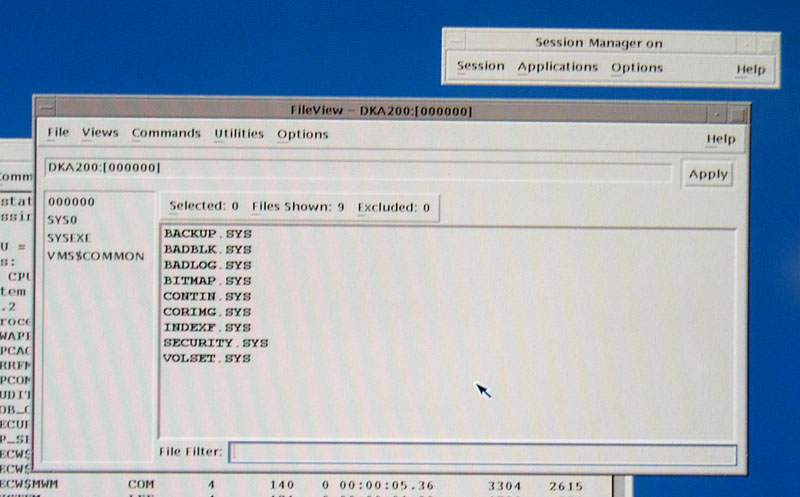Click the File Filter text field
The width and height of the screenshot is (800, 497).
pyautogui.click(x=482, y=453)
